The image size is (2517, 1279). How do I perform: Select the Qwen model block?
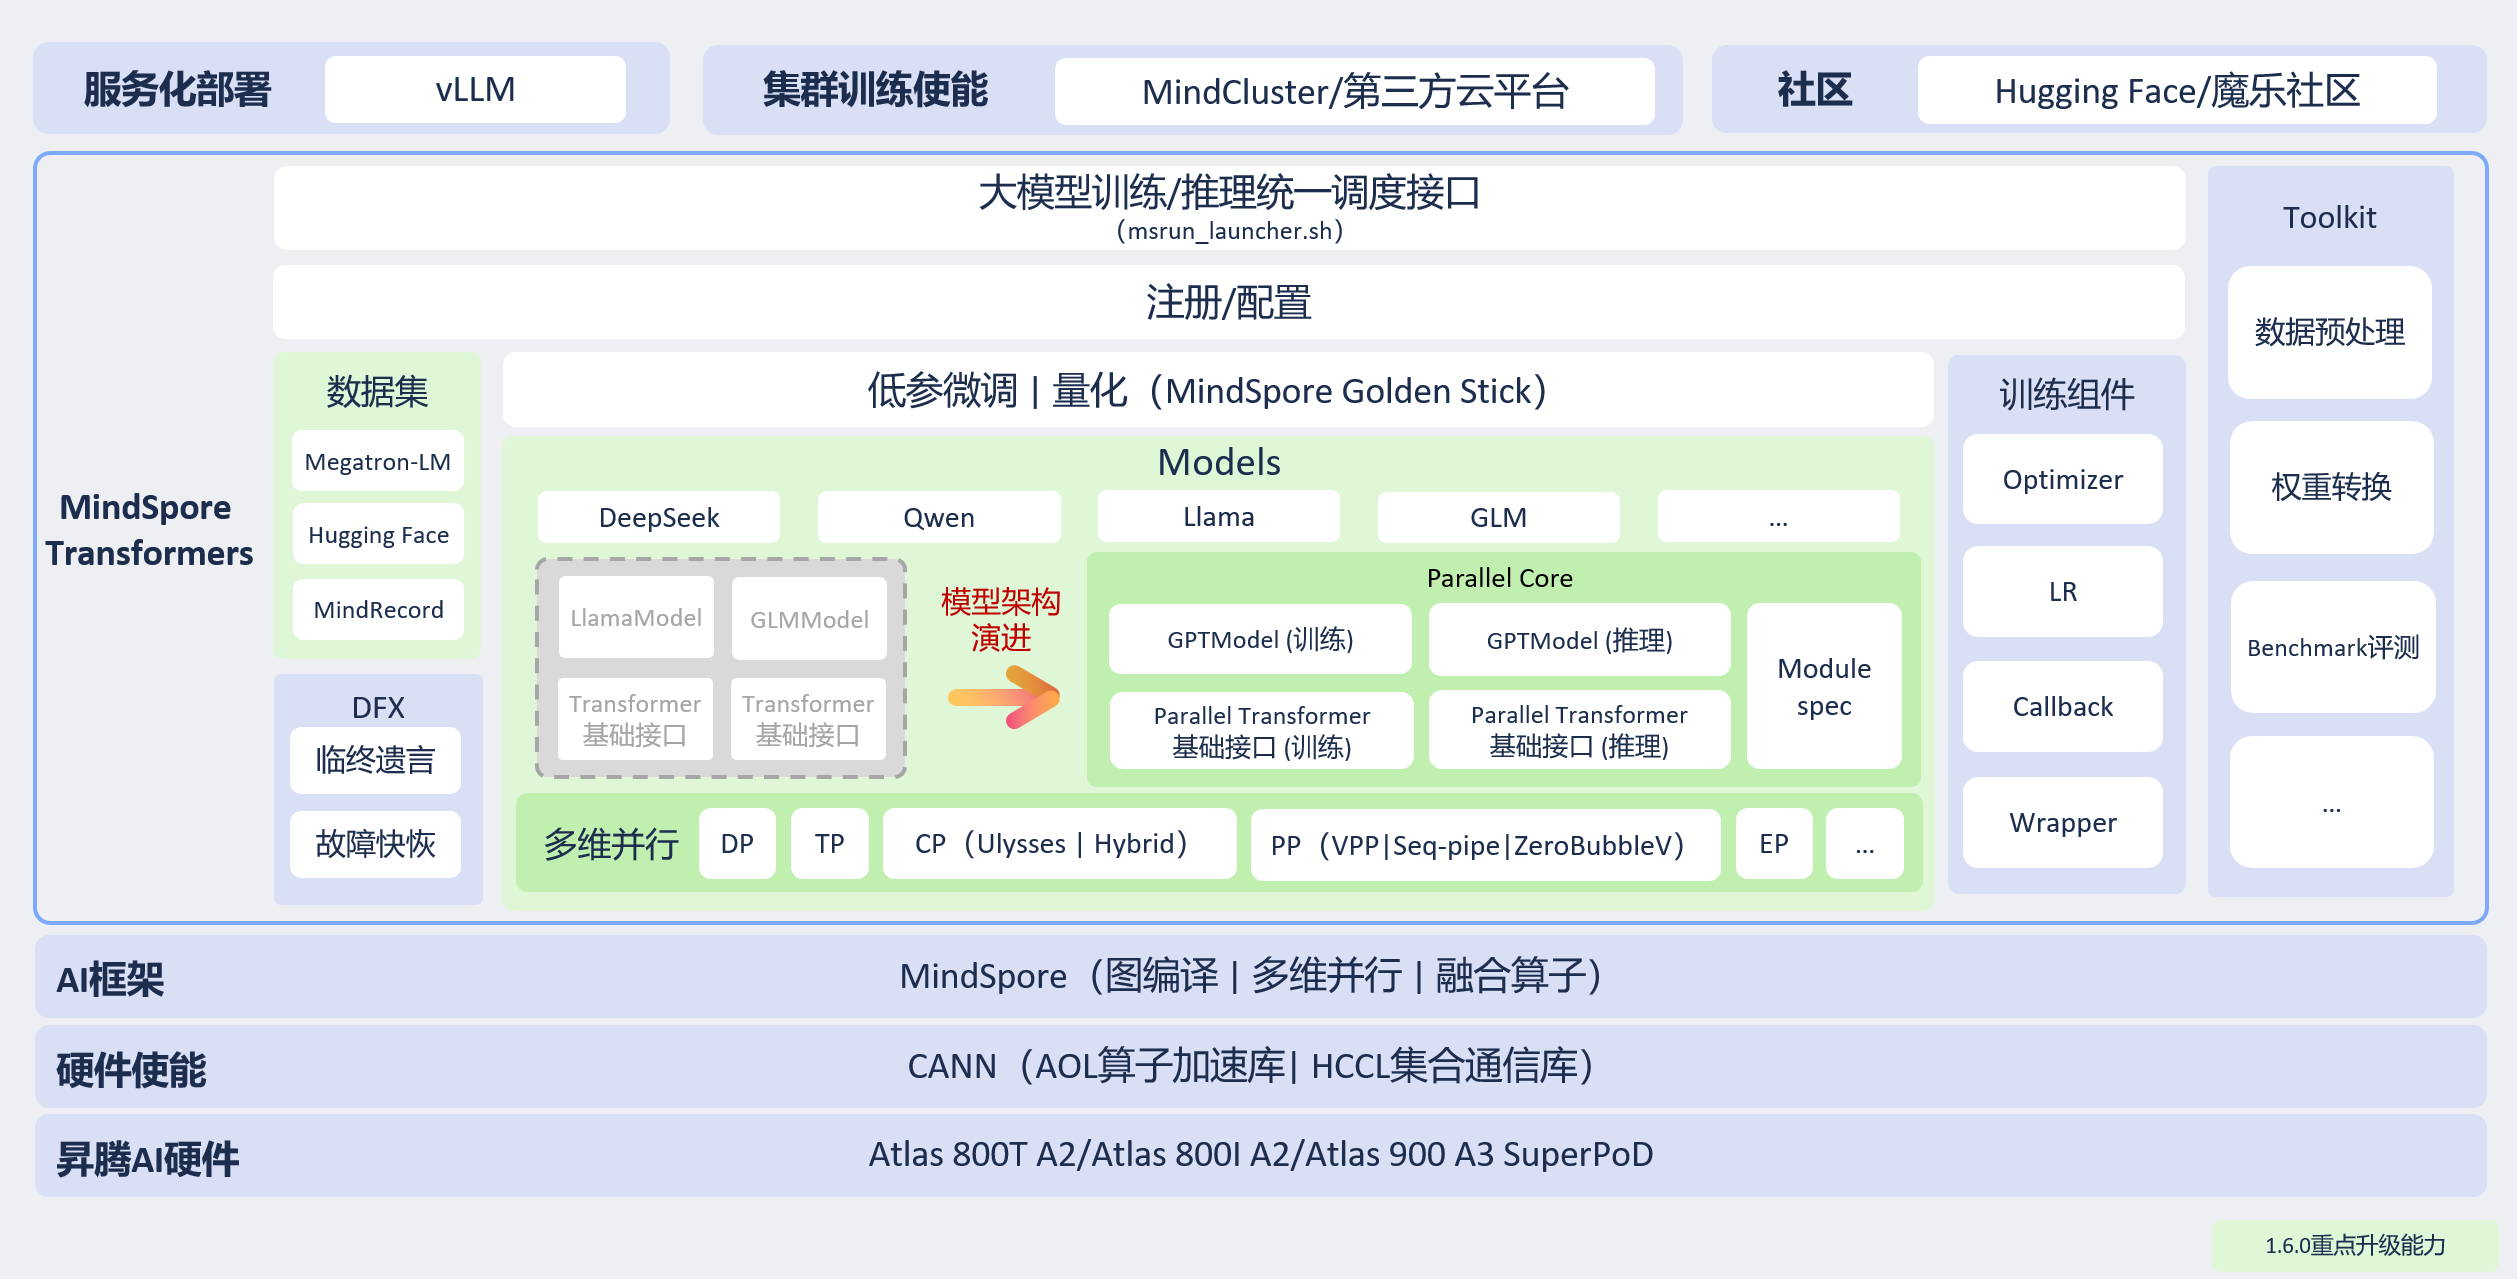point(938,518)
